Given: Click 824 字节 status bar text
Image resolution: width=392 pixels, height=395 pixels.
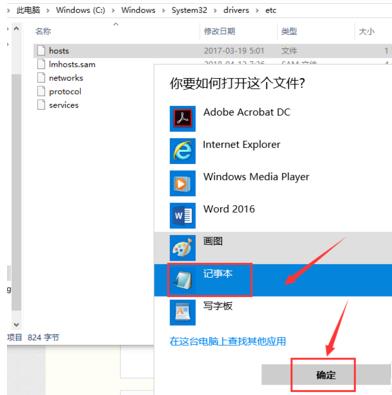Looking at the screenshot, I should click(x=43, y=338).
